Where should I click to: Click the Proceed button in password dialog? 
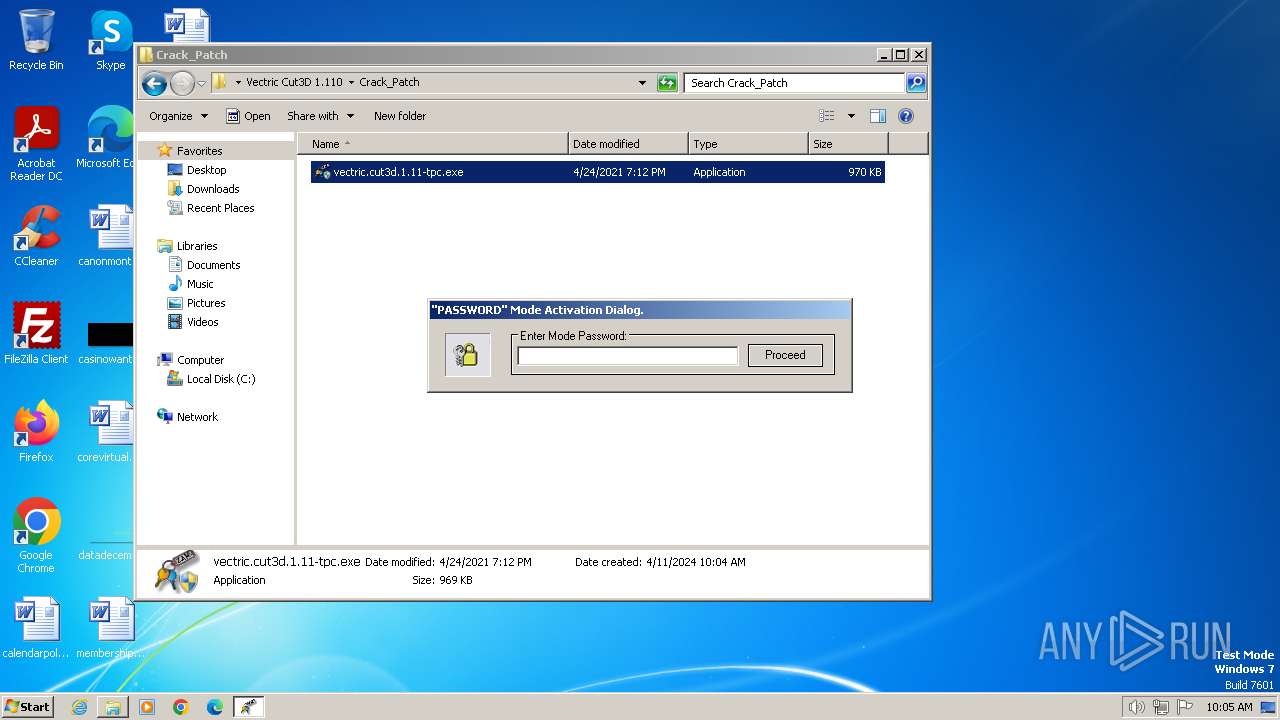pos(785,355)
